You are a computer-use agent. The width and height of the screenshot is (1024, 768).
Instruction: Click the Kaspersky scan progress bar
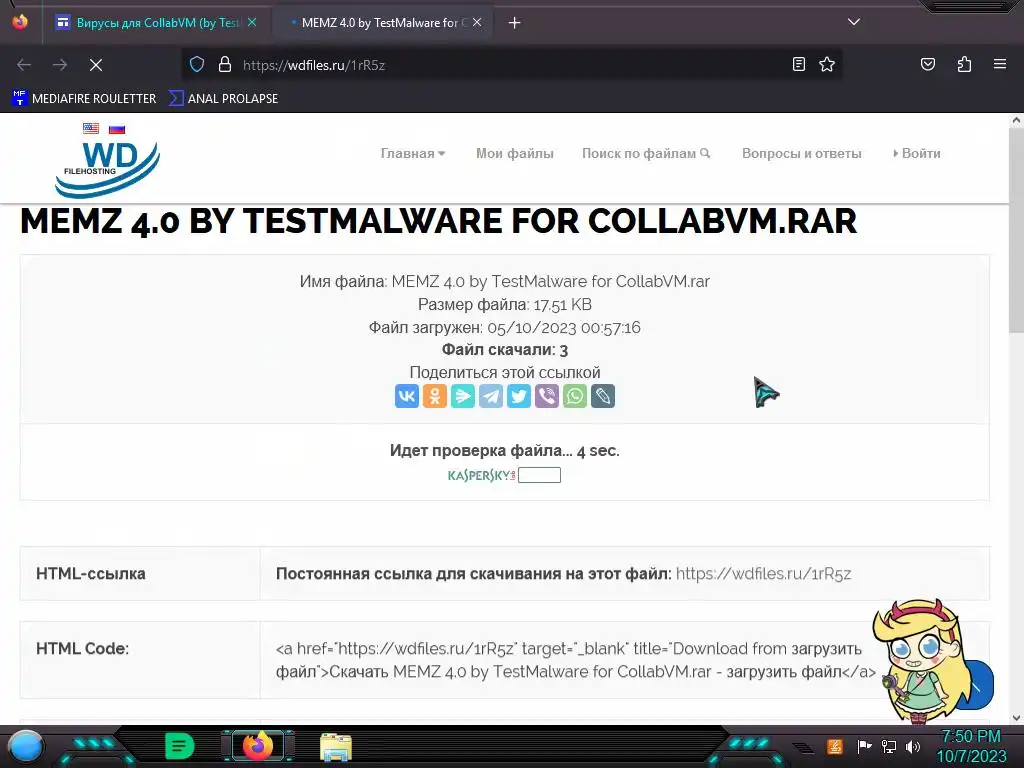pyautogui.click(x=539, y=475)
